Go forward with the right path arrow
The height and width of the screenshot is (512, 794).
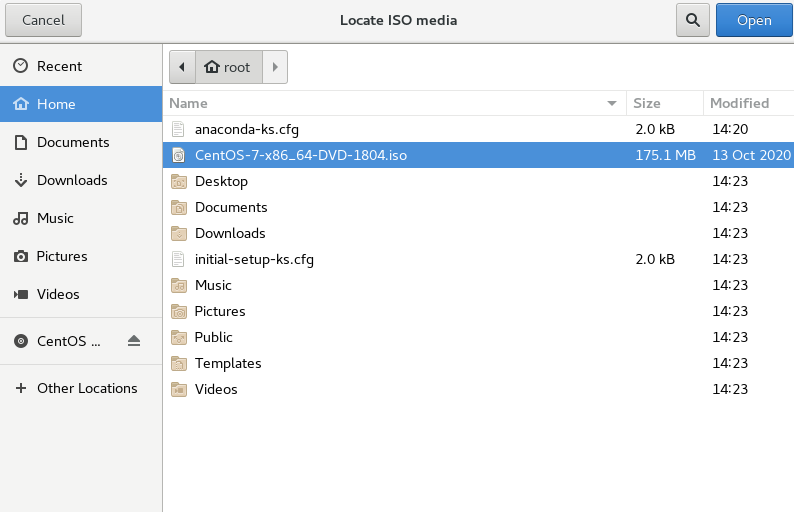(275, 67)
